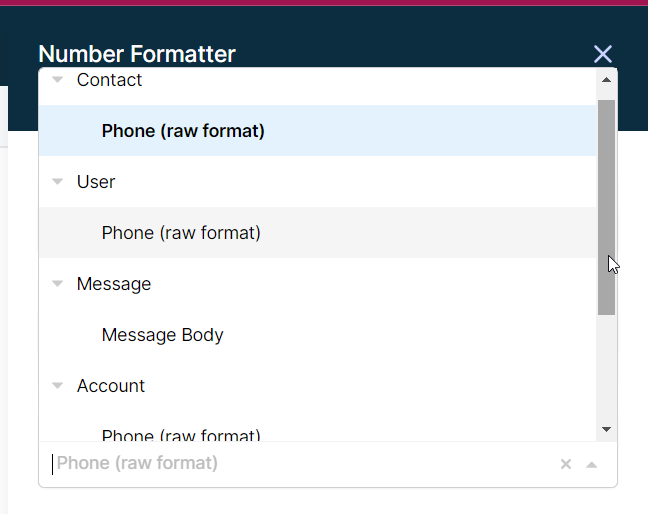Click the Contact group label
The width and height of the screenshot is (648, 514).
(x=109, y=80)
